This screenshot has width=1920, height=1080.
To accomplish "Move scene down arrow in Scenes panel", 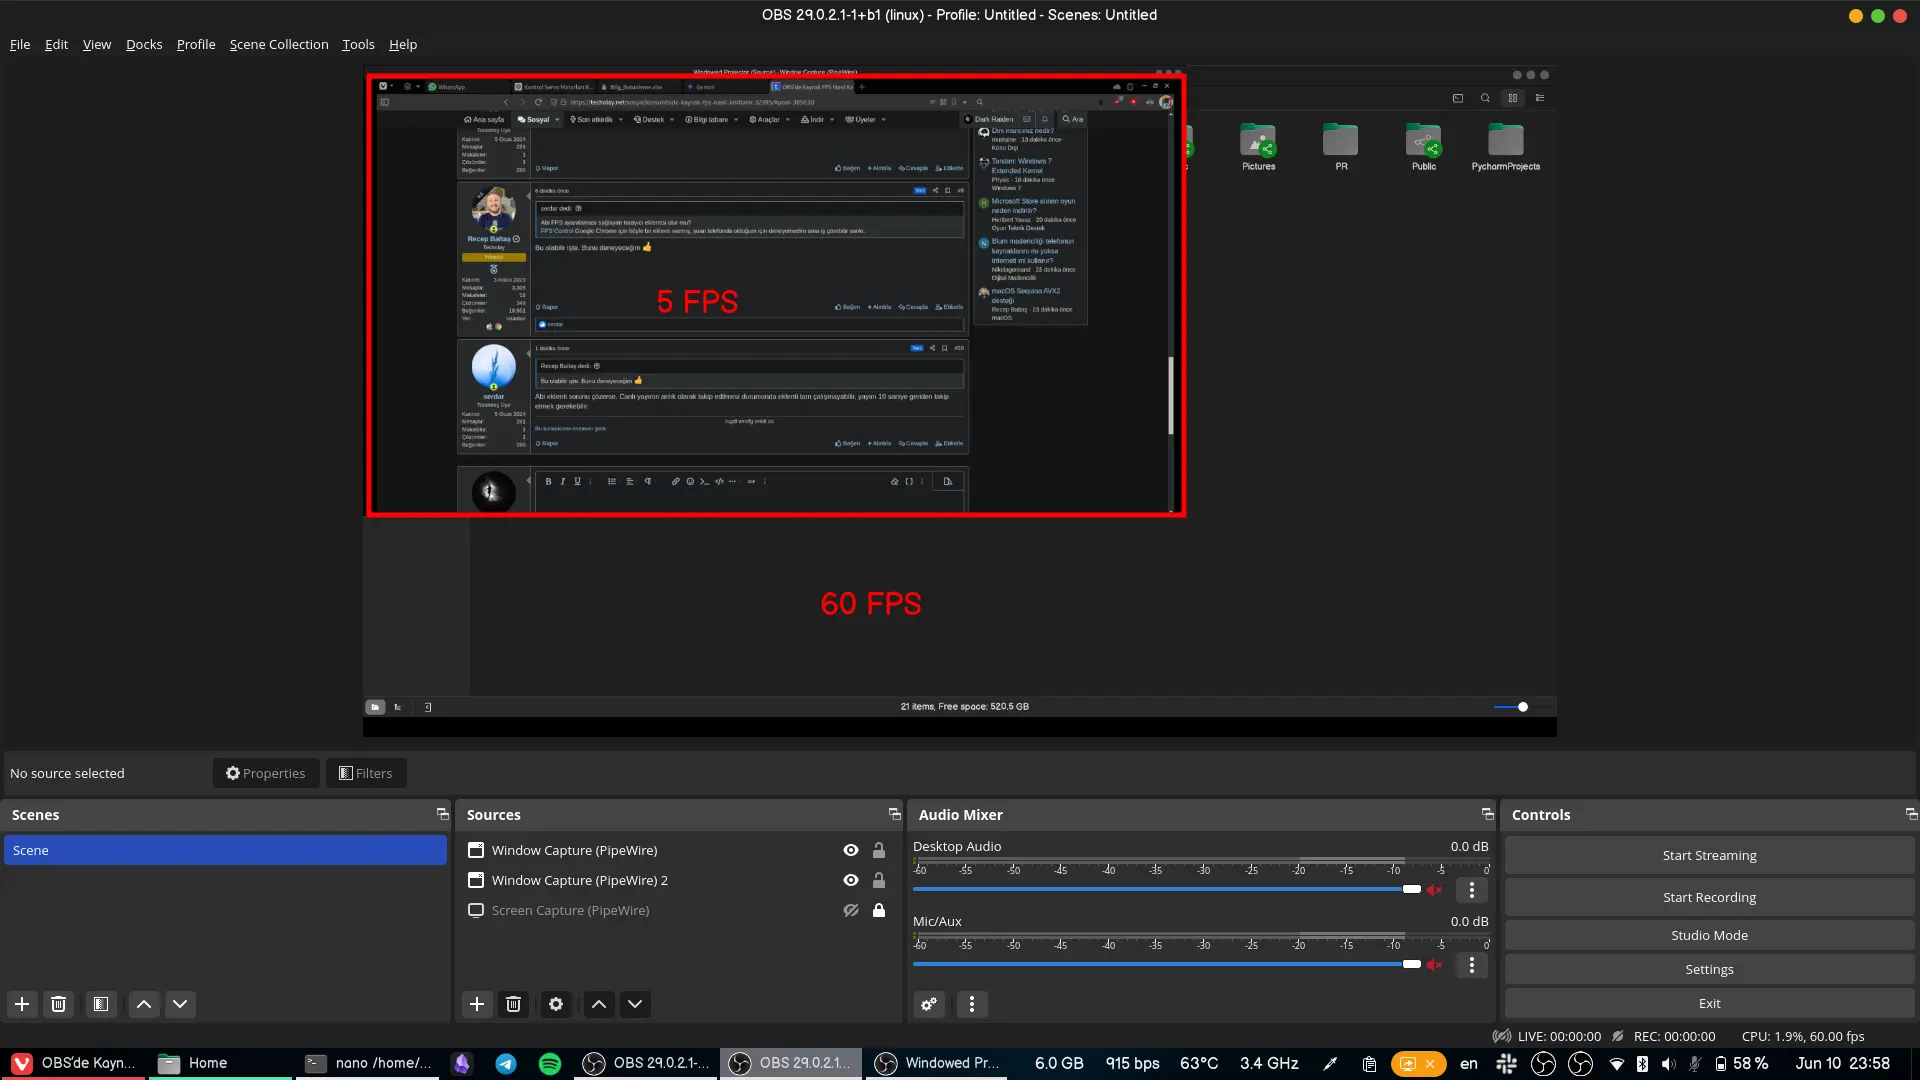I will coord(180,1004).
